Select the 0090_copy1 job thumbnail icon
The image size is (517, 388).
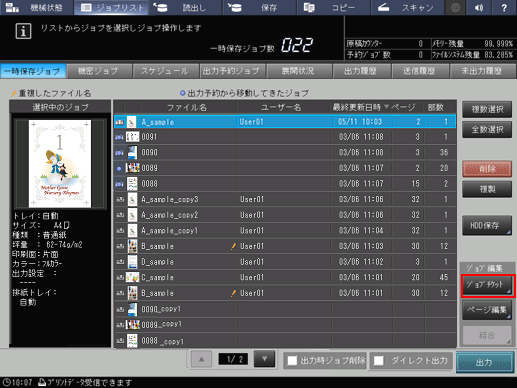(132, 309)
